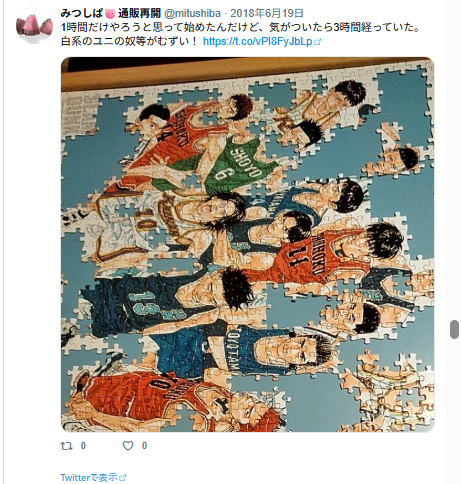Image resolution: width=461 pixels, height=484 pixels.
Task: Click the like count number
Action: click(x=144, y=446)
